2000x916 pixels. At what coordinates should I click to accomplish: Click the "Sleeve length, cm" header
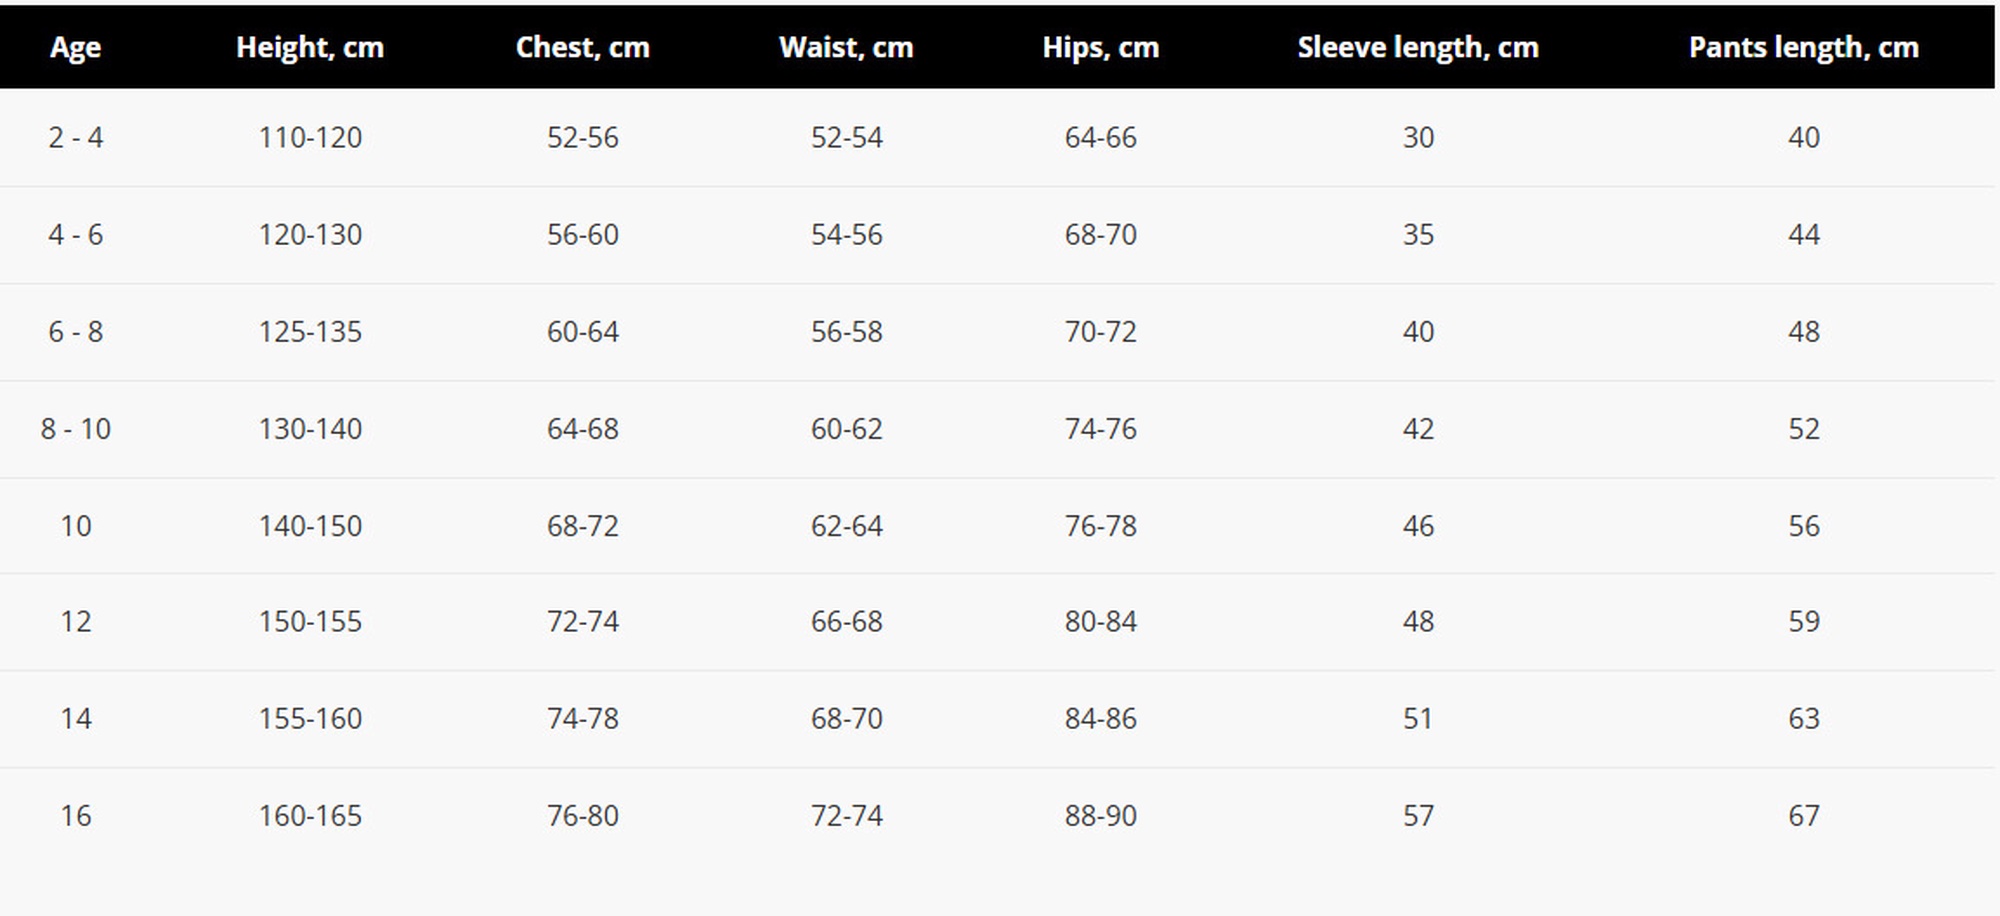tap(1417, 47)
